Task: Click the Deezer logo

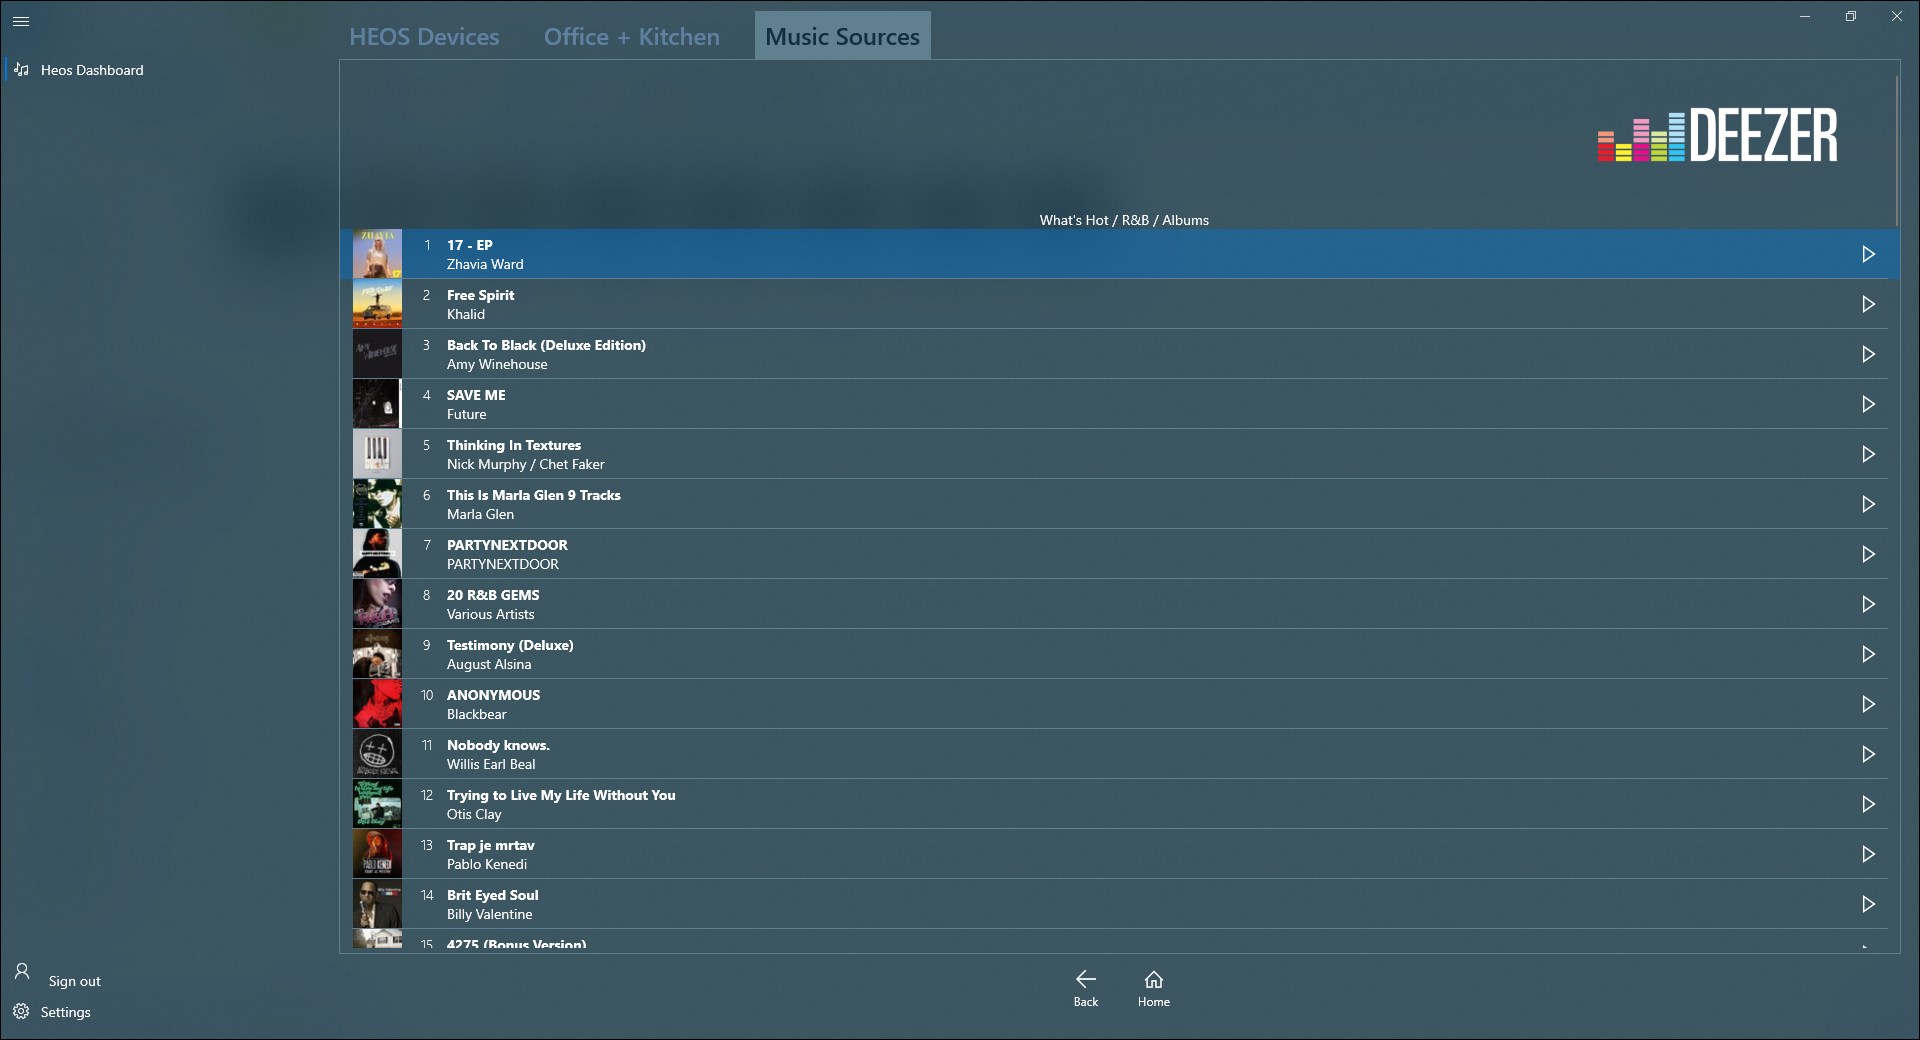Action: pyautogui.click(x=1718, y=135)
